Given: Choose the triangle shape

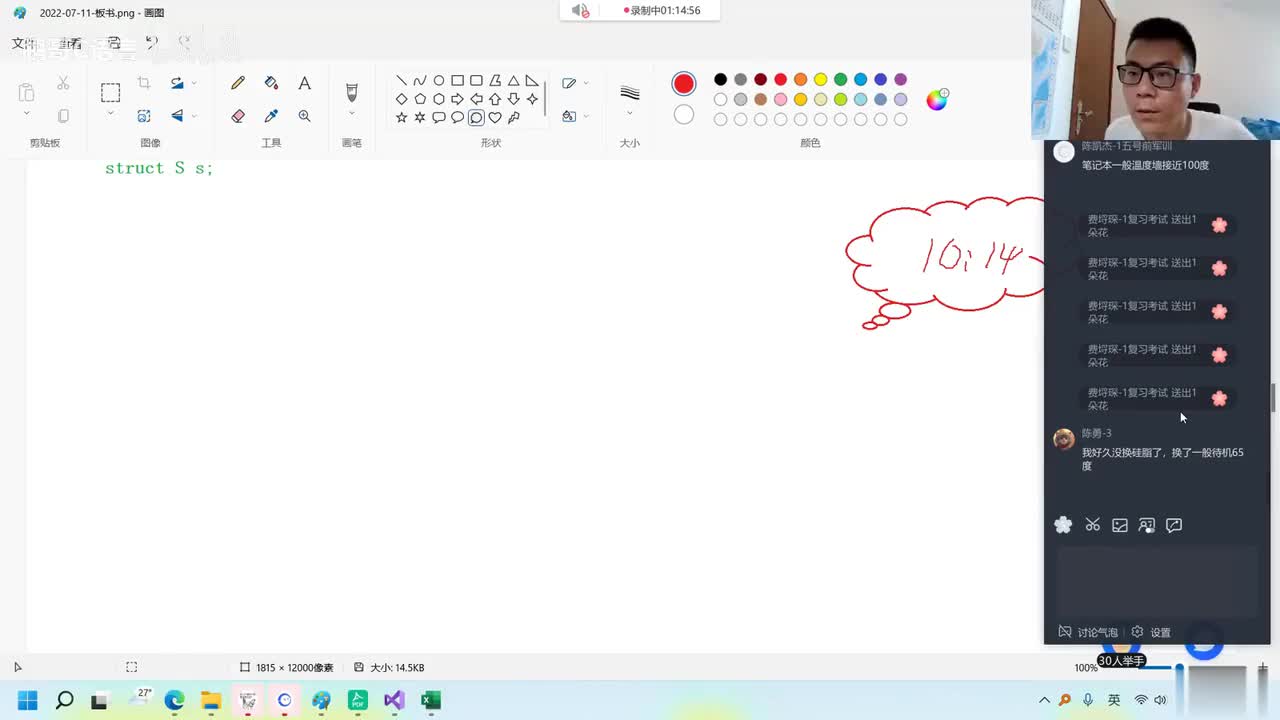Looking at the screenshot, I should pos(513,80).
